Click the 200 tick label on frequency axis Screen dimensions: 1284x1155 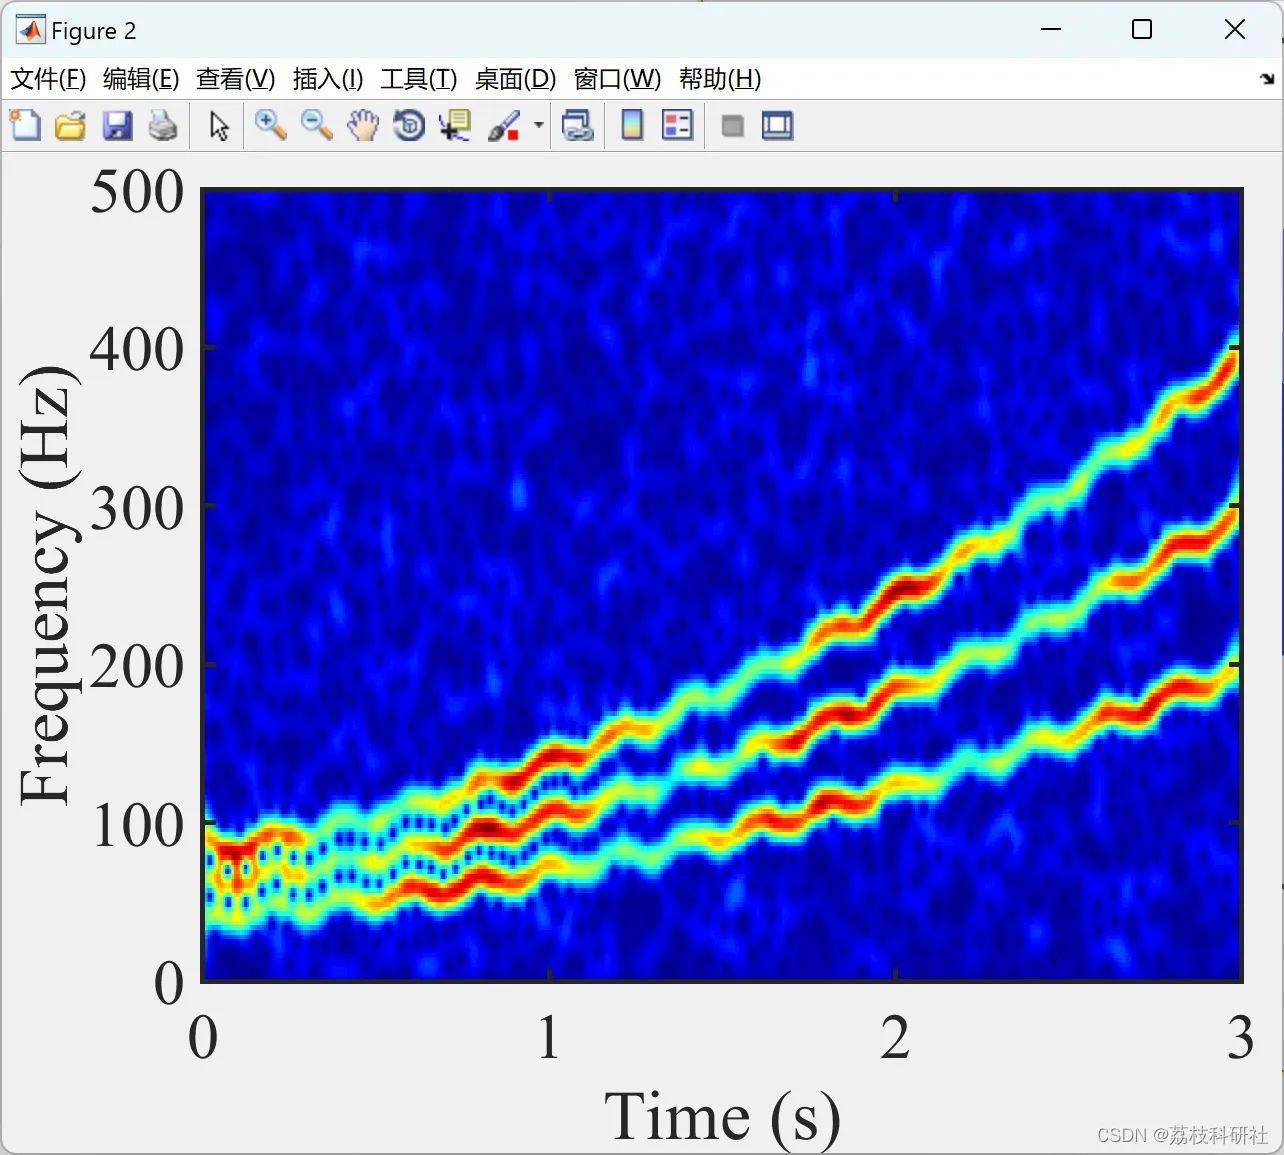click(x=137, y=666)
